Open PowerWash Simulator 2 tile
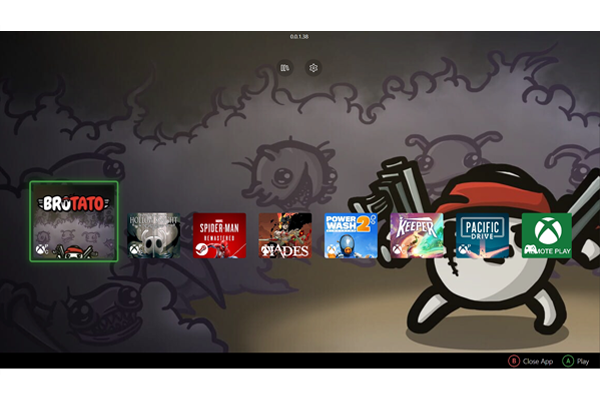The width and height of the screenshot is (600, 400). click(x=350, y=236)
